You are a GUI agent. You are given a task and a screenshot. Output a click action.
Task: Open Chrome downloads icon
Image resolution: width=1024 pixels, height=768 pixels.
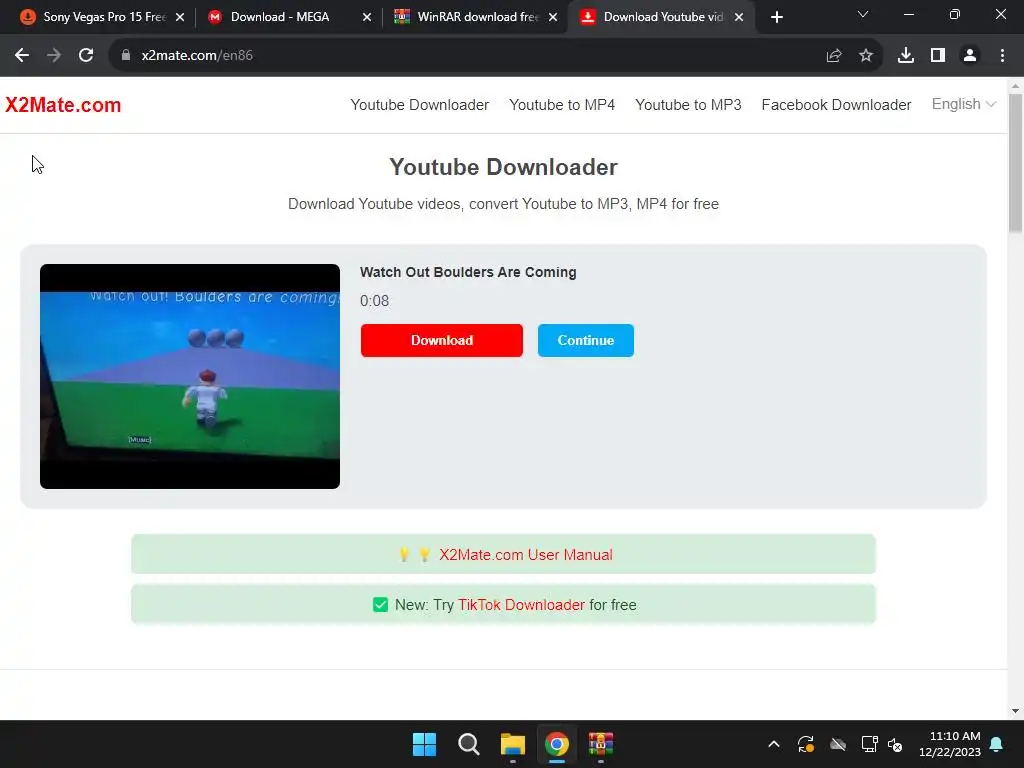[906, 56]
